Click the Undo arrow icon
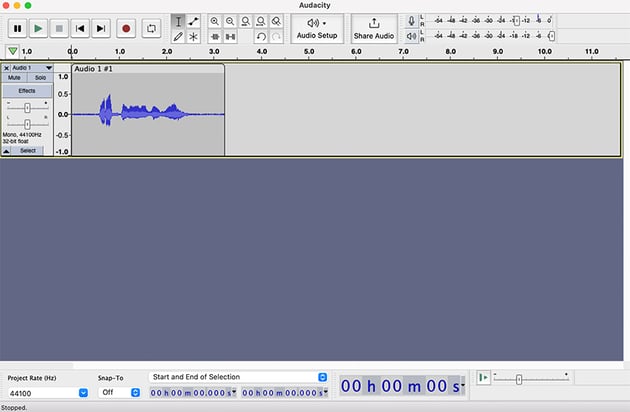630x412 pixels. point(261,37)
